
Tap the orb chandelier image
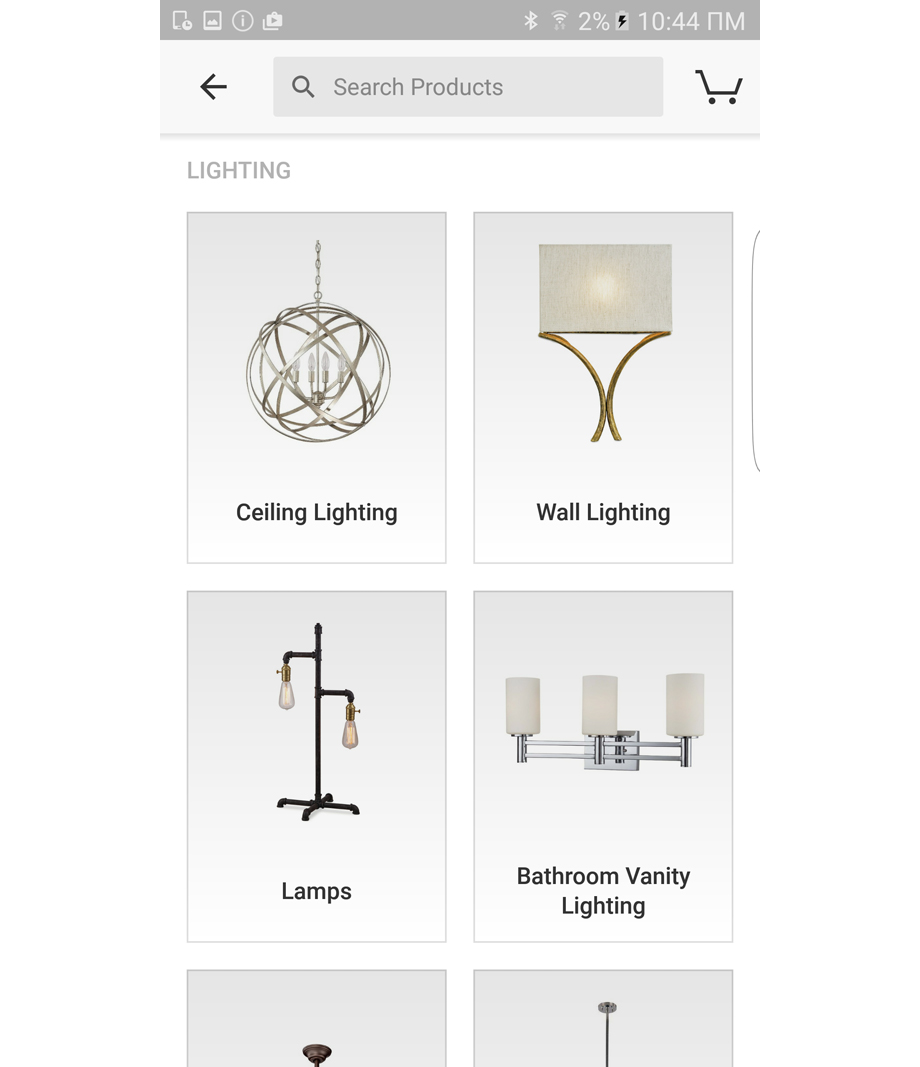click(318, 342)
